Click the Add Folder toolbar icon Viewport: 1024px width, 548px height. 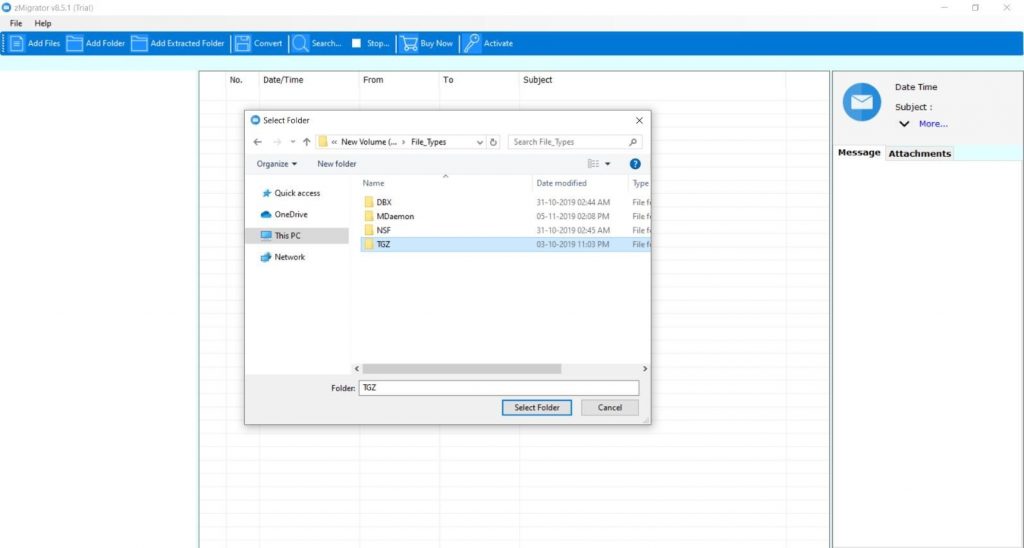pyautogui.click(x=75, y=44)
